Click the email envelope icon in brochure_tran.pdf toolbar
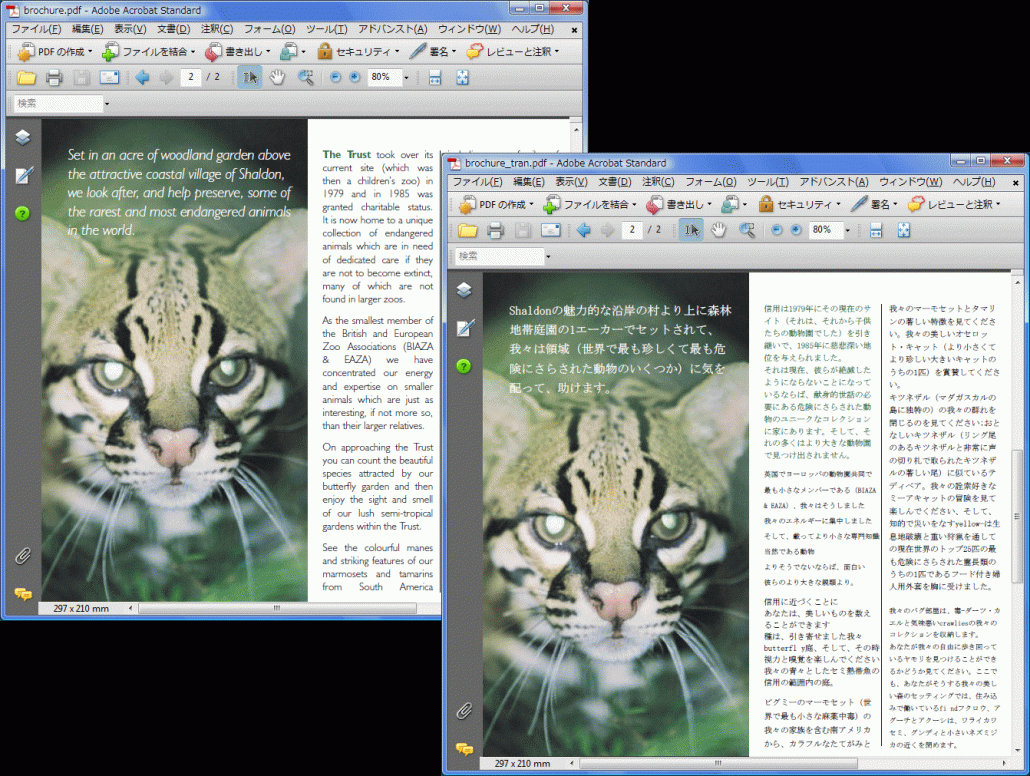Screen dimensions: 1030x776 click(551, 231)
